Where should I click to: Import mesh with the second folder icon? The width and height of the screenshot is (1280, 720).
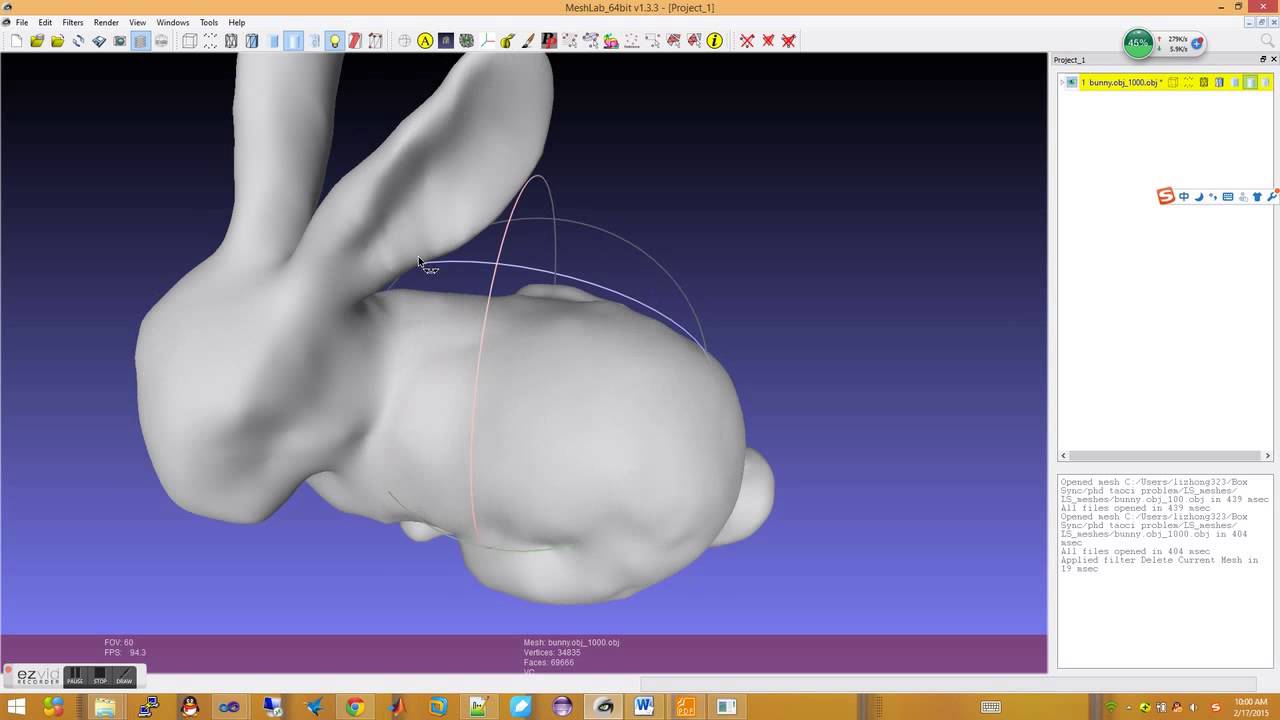(x=58, y=41)
